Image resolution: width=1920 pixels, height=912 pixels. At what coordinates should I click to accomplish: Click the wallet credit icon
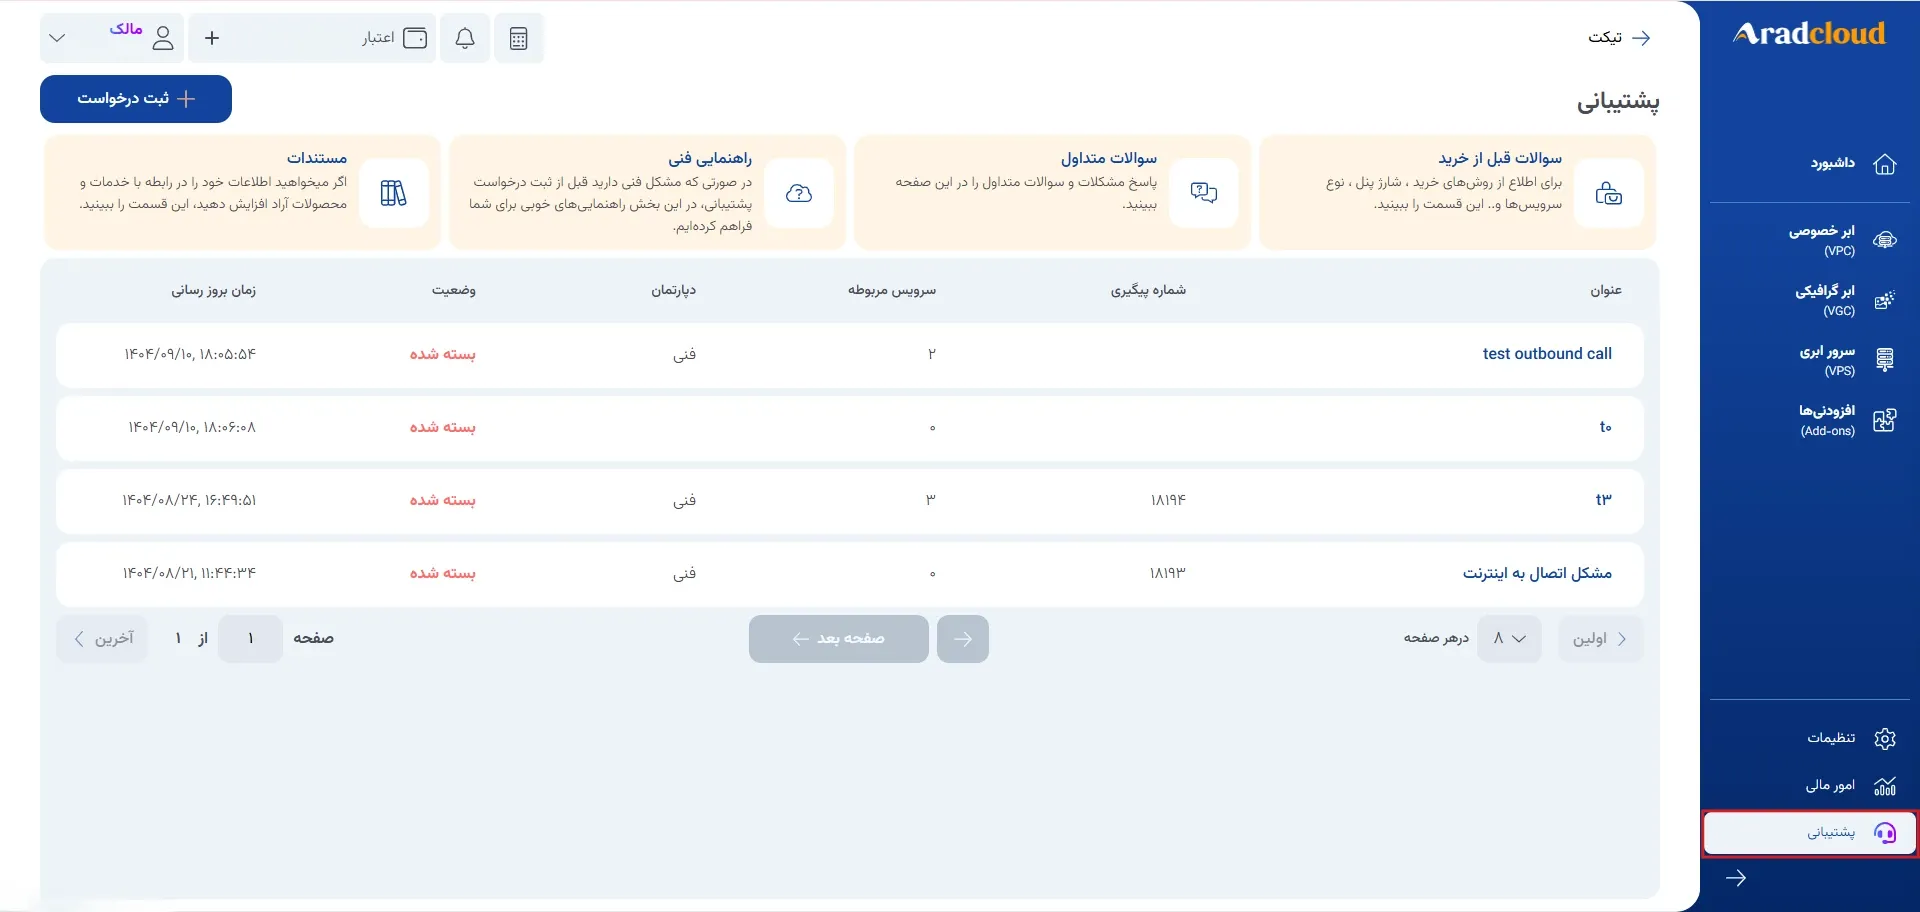[x=415, y=38]
